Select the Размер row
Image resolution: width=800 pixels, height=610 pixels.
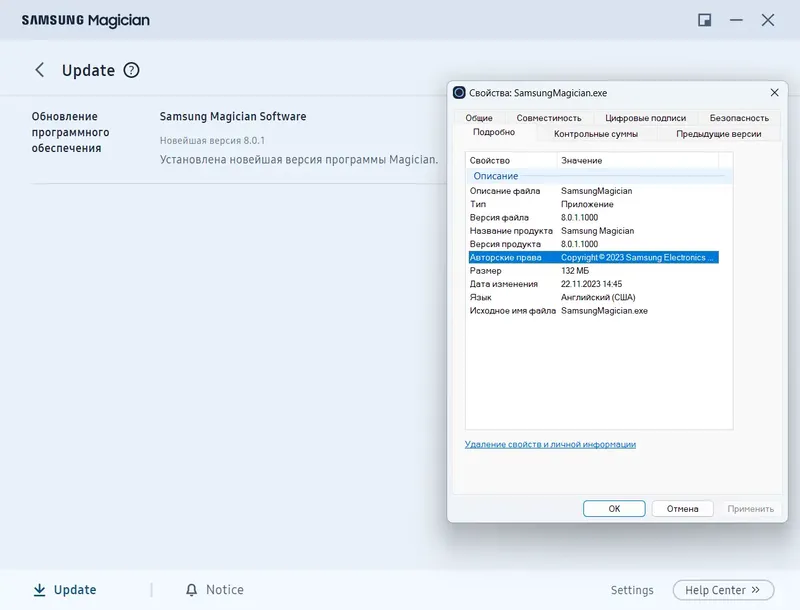click(x=594, y=271)
